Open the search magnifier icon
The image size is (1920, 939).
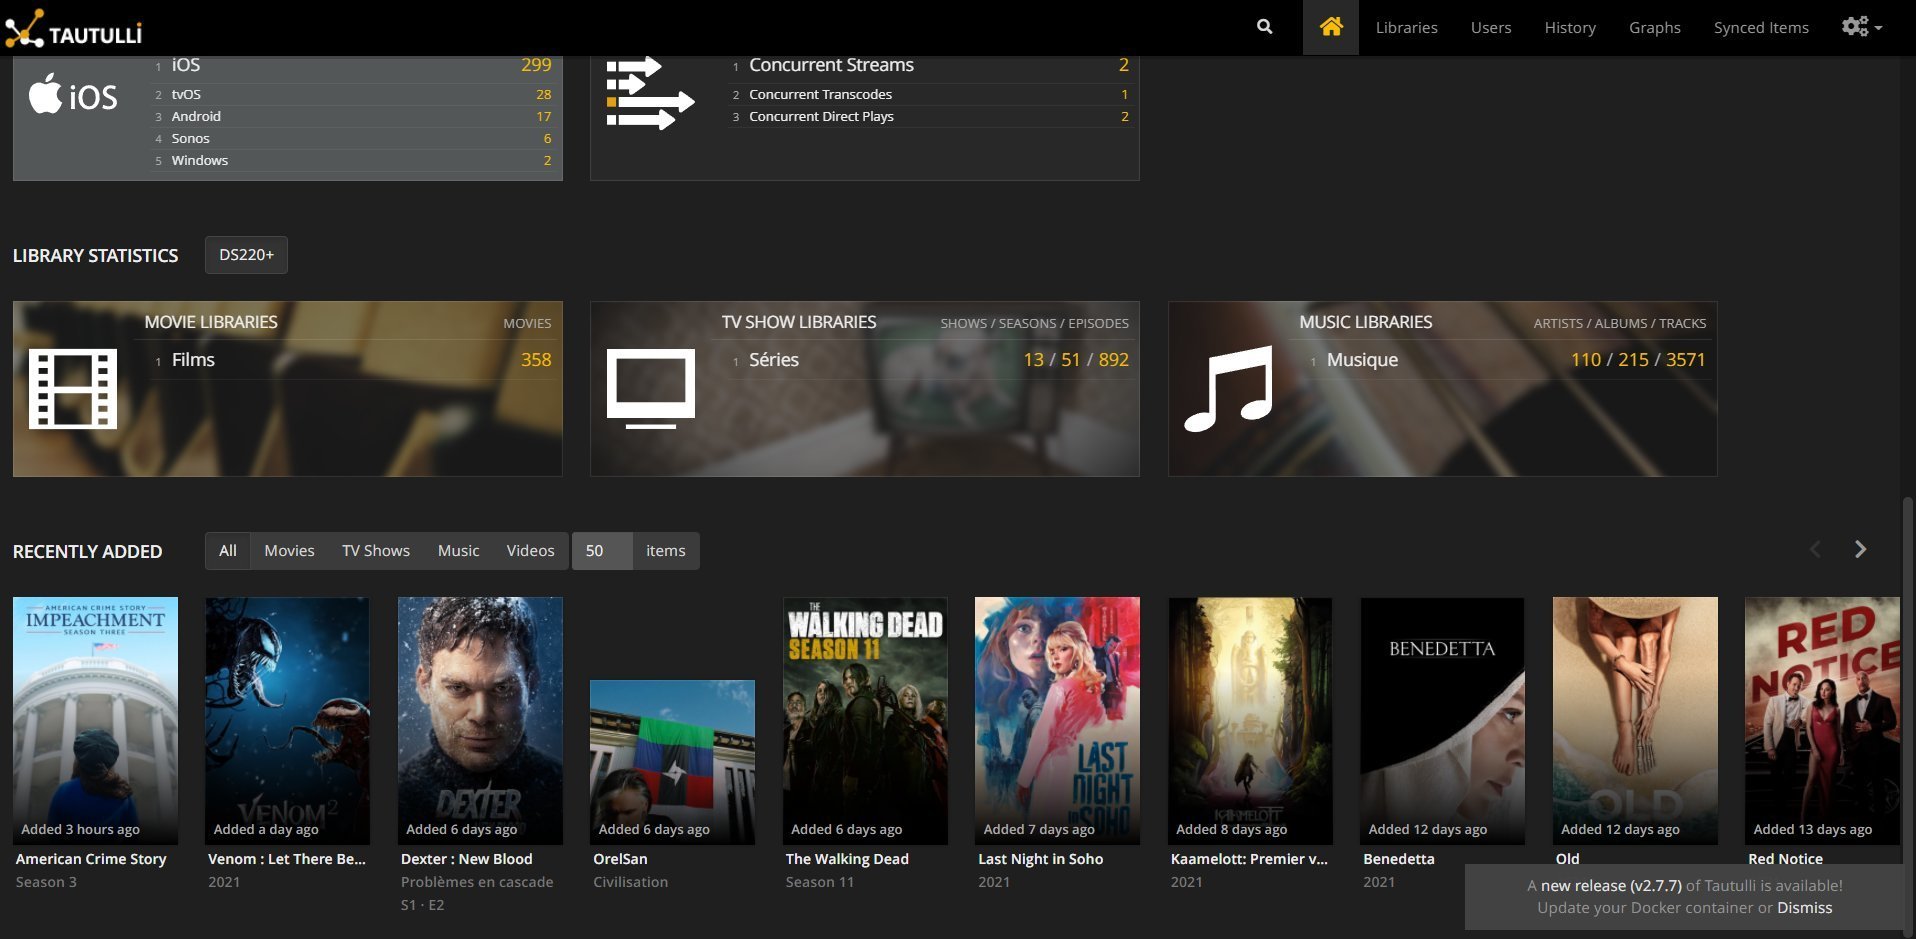[x=1264, y=27]
